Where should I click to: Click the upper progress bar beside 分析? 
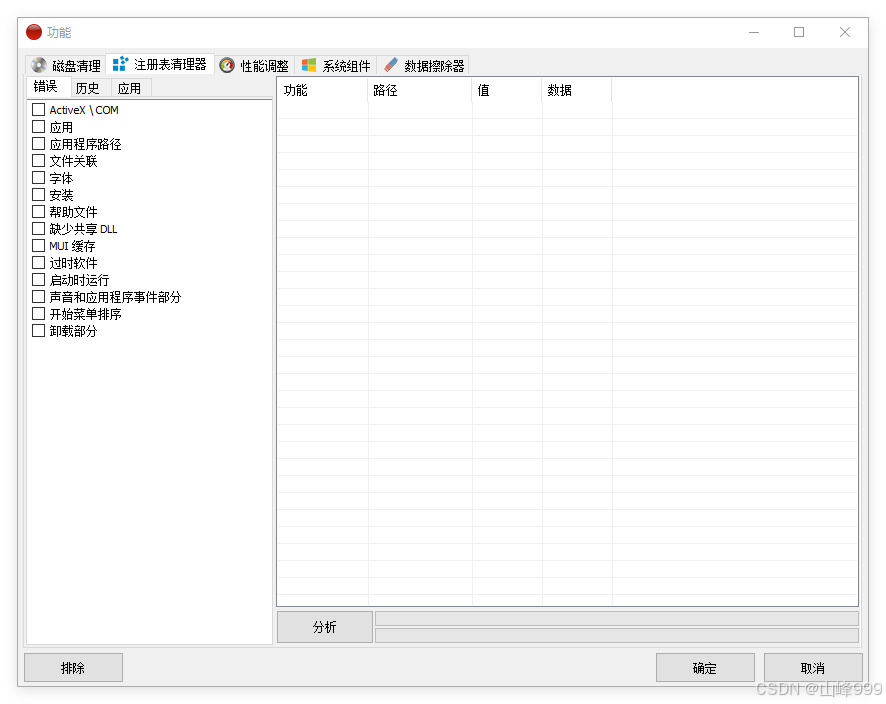click(616, 618)
